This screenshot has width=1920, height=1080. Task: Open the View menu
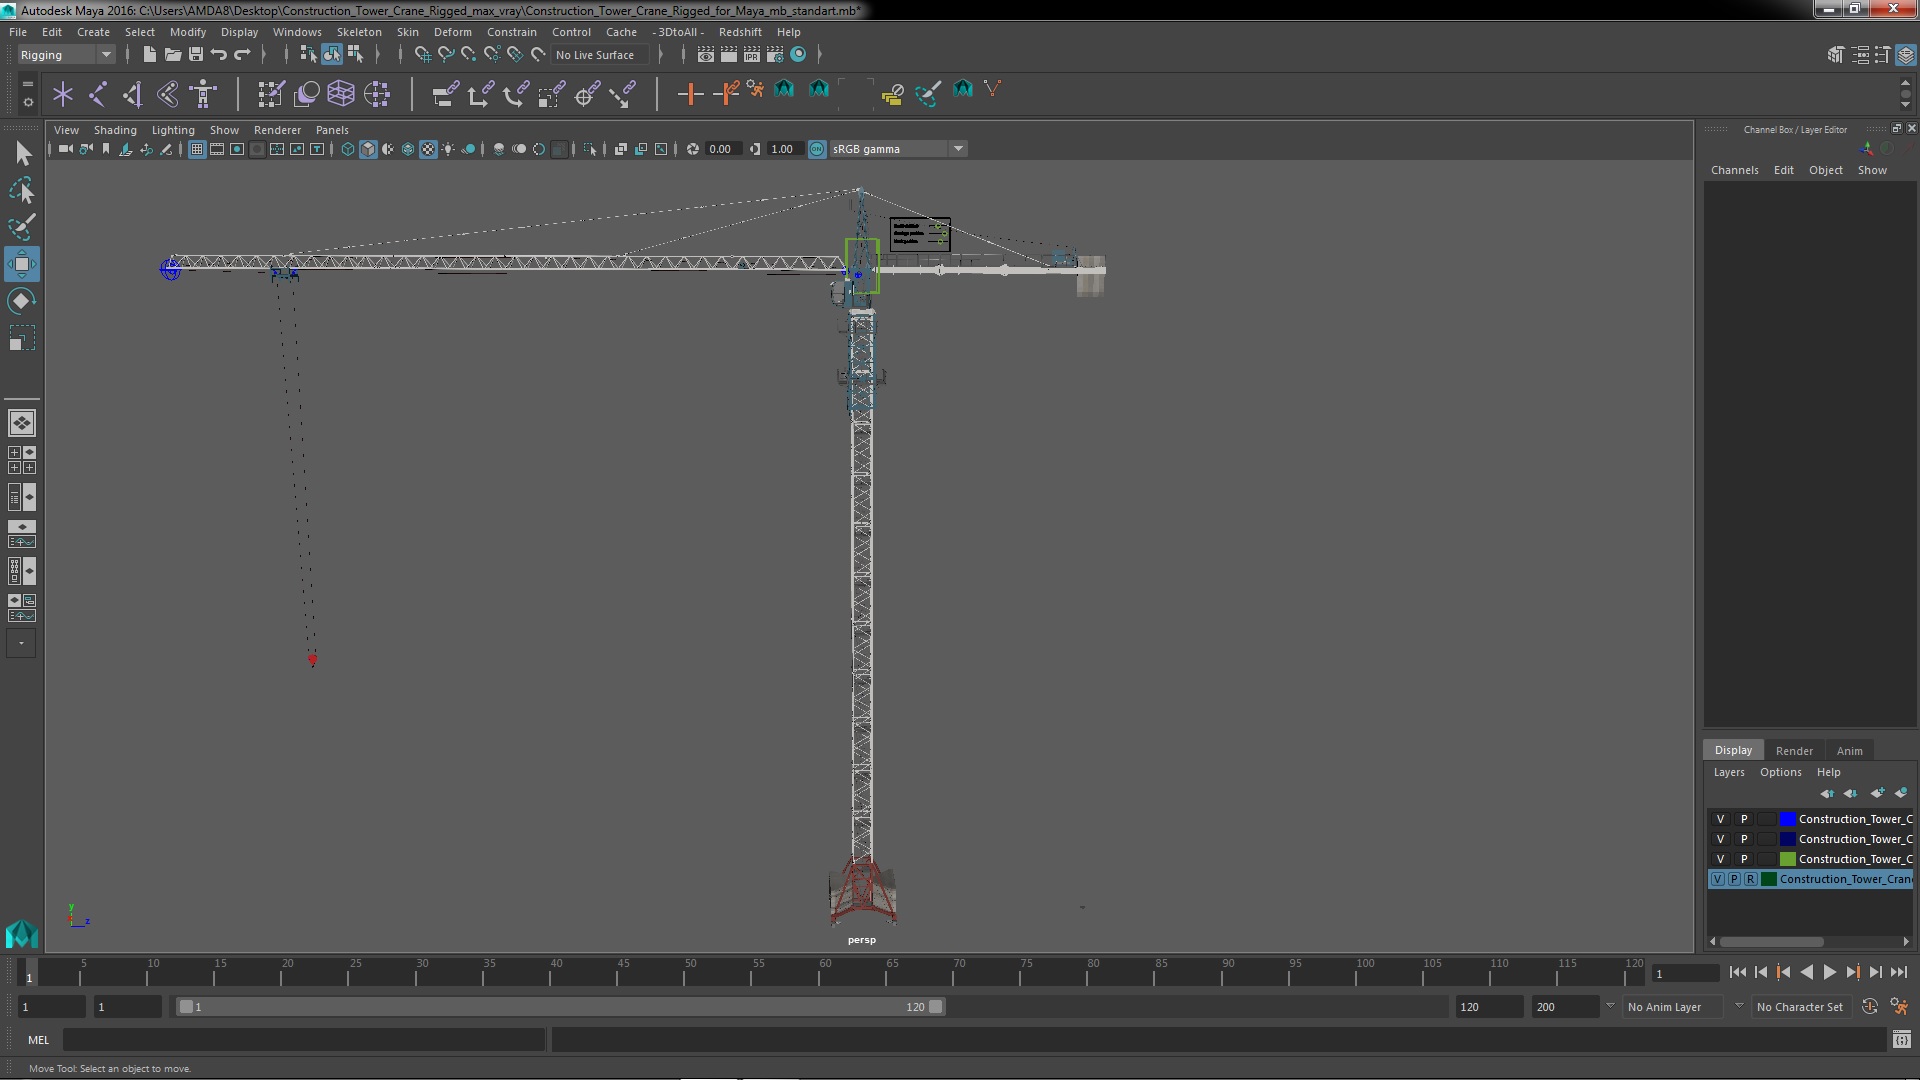coord(65,129)
